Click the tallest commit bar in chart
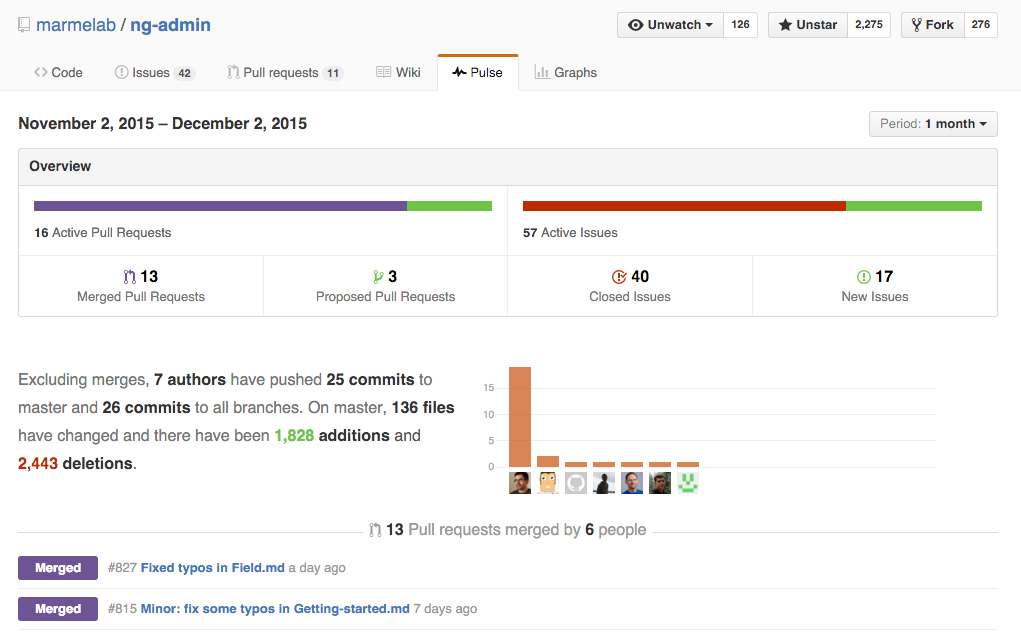This screenshot has width=1021, height=638. 520,417
